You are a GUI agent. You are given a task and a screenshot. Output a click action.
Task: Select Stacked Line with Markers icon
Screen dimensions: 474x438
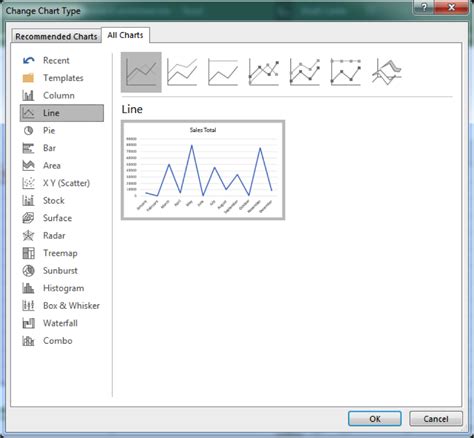305,72
